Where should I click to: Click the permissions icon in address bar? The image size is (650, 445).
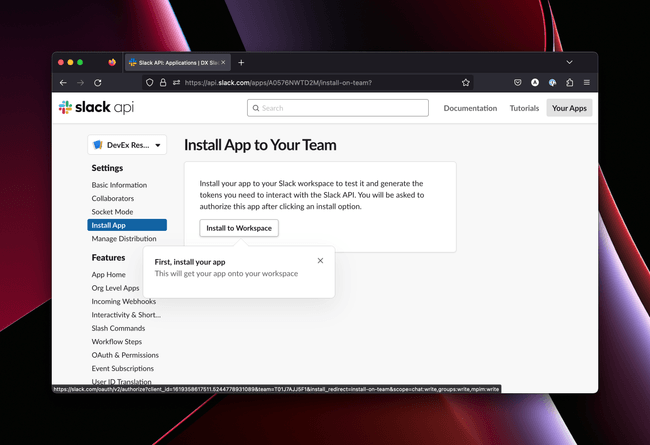(x=176, y=83)
